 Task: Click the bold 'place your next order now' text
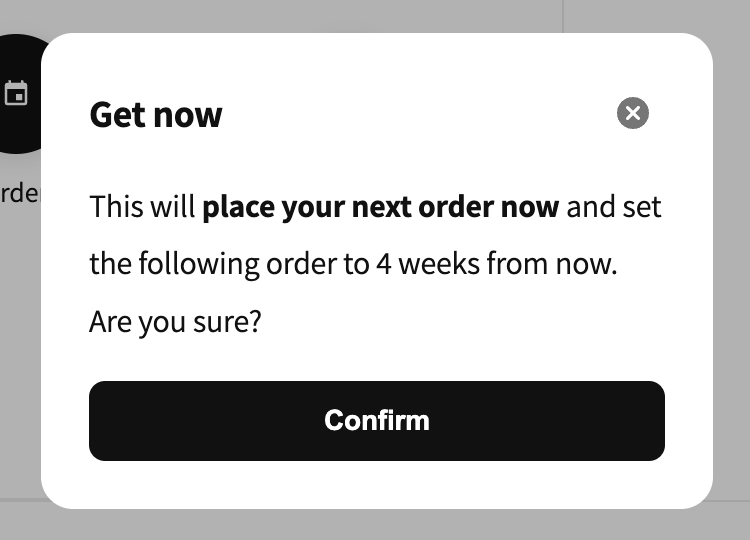pyautogui.click(x=381, y=207)
